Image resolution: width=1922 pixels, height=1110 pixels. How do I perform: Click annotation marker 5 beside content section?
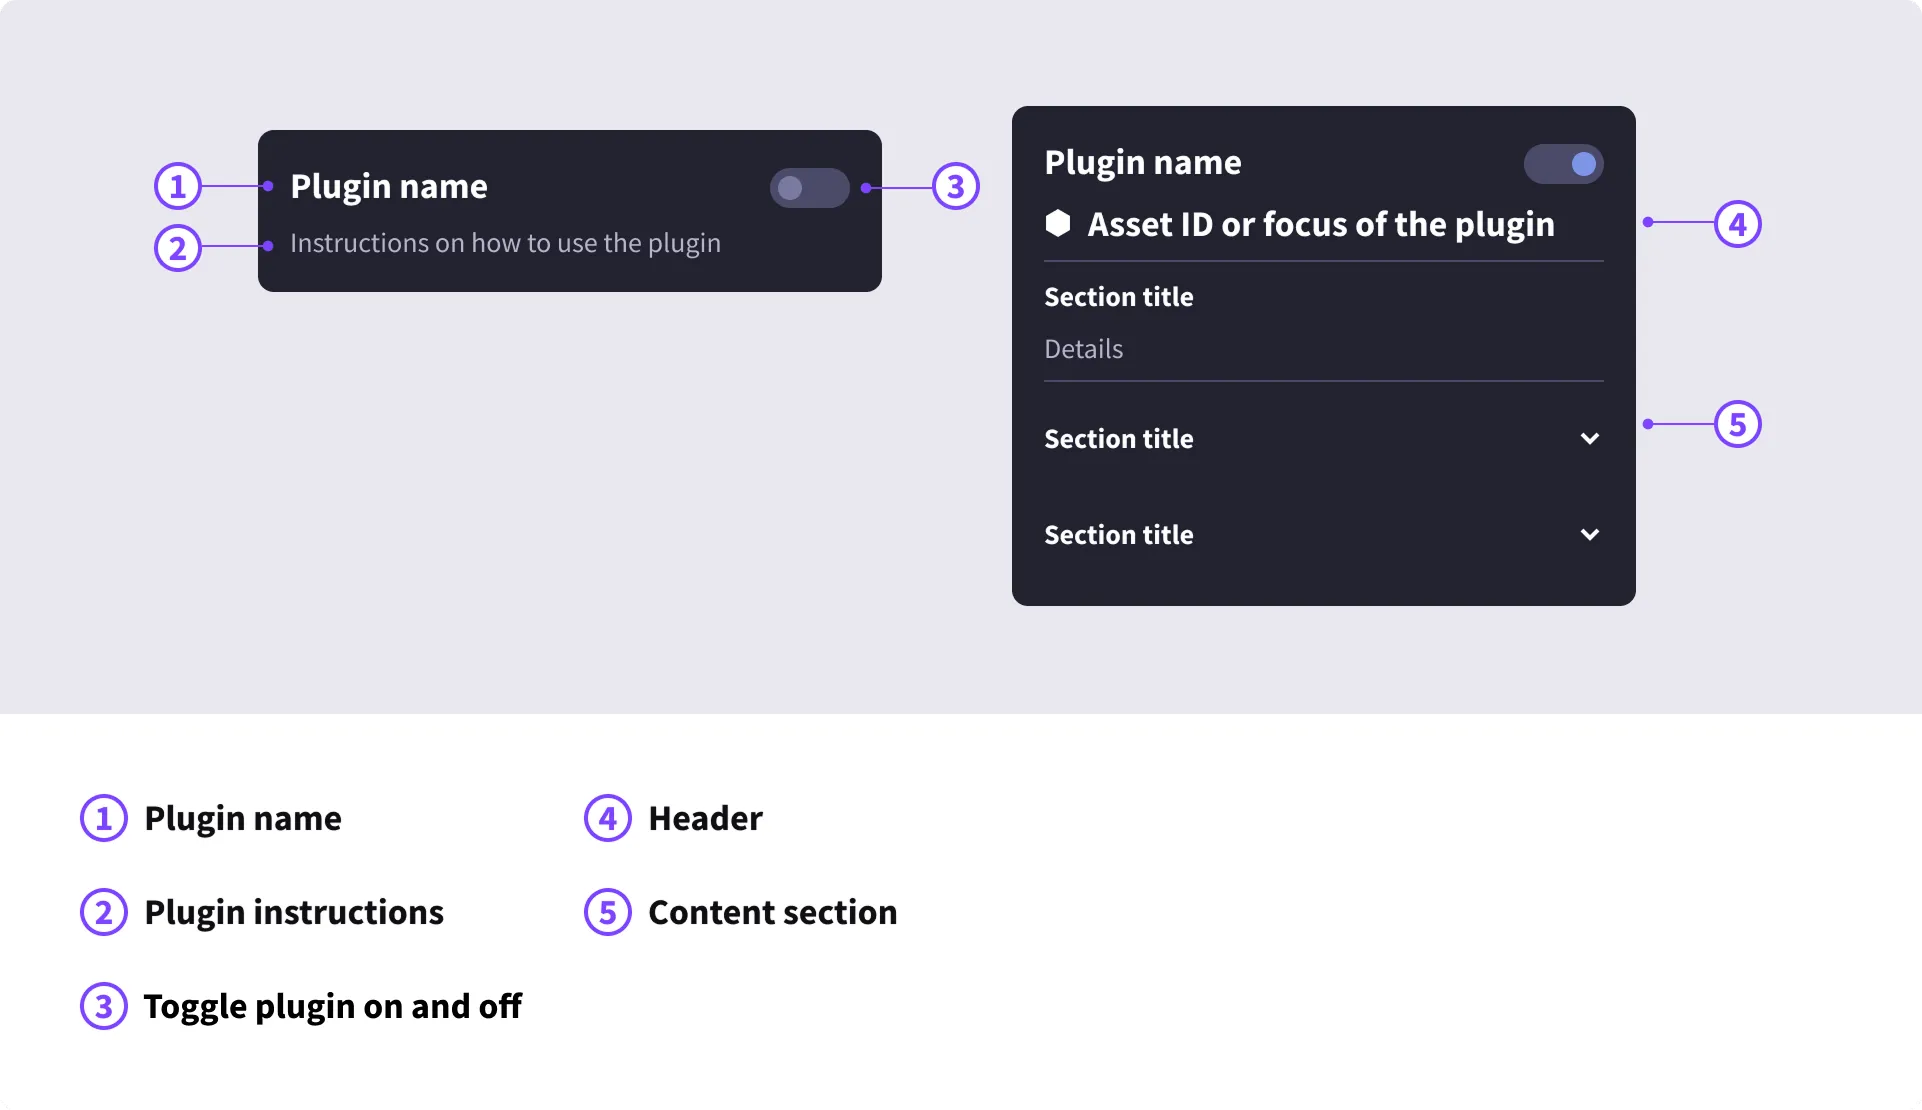click(x=1737, y=424)
